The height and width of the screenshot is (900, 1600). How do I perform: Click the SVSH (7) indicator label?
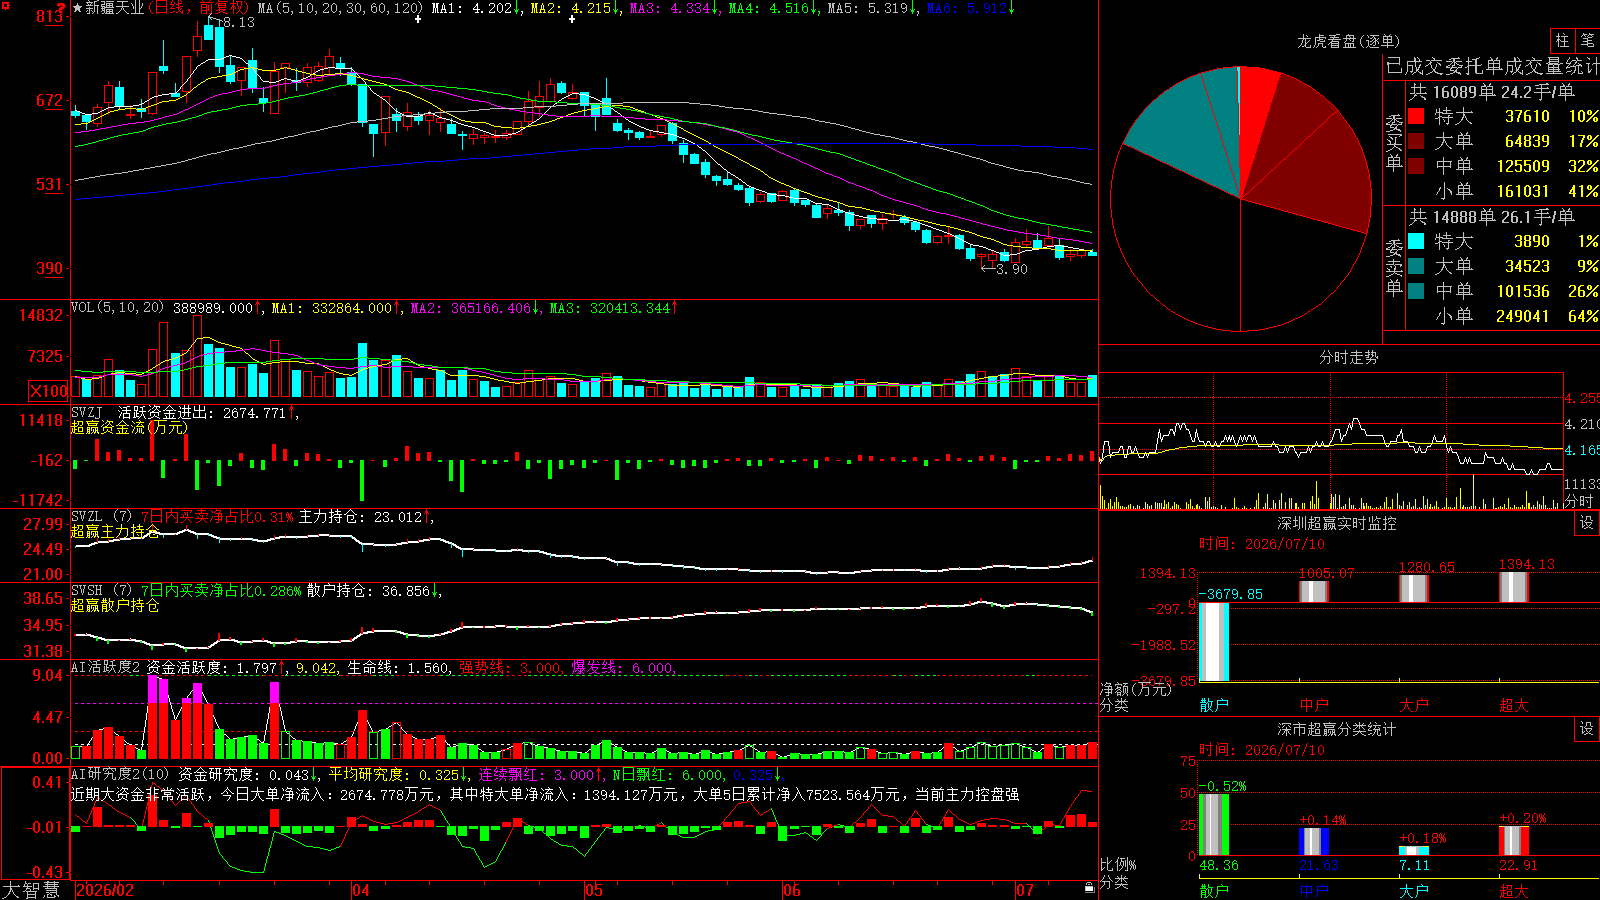[101, 591]
